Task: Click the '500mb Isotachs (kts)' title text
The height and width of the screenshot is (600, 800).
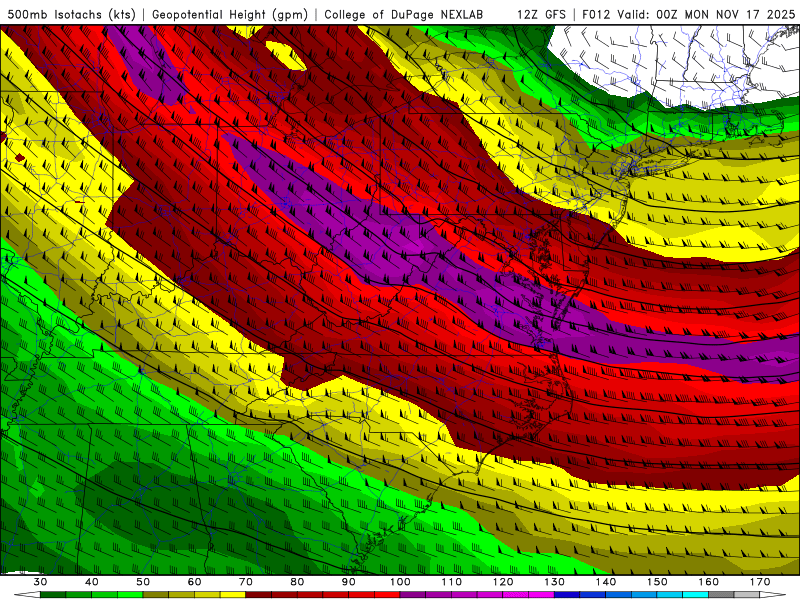Action: click(72, 15)
